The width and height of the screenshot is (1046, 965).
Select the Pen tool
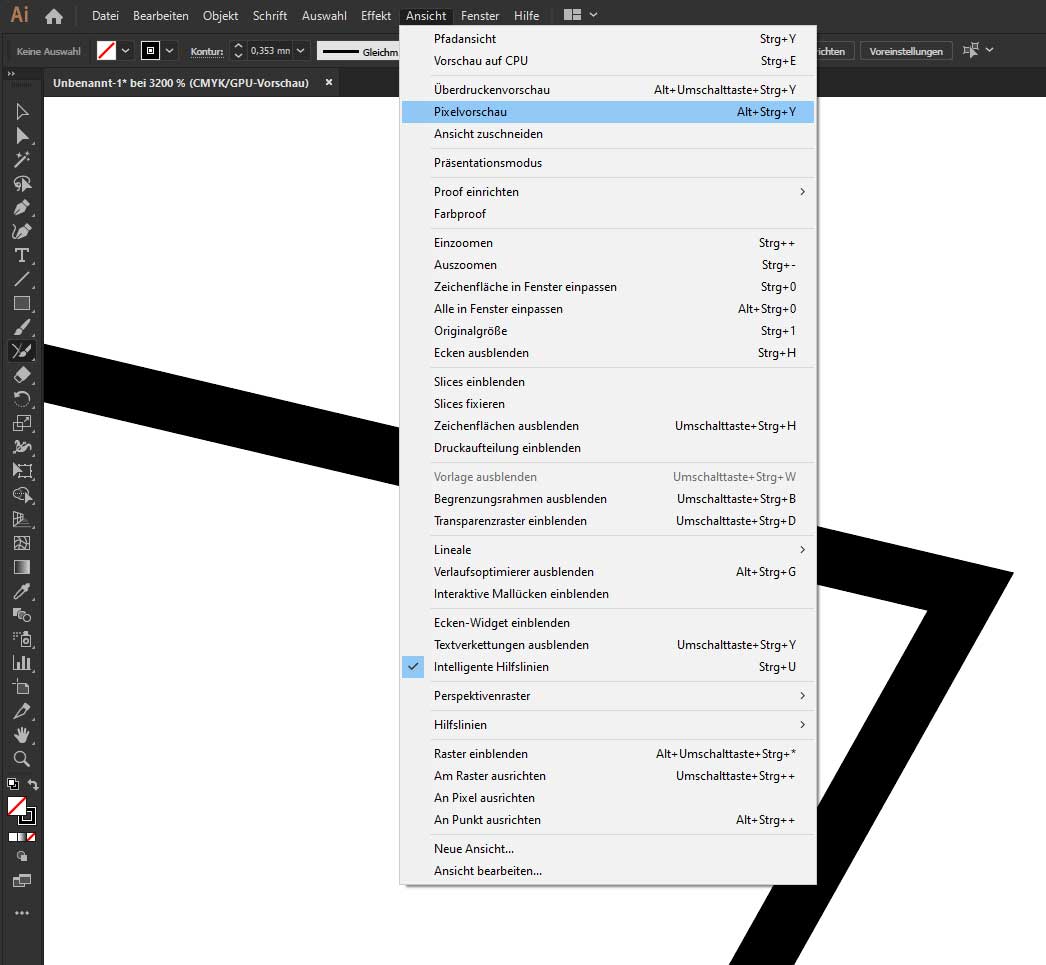tap(20, 207)
